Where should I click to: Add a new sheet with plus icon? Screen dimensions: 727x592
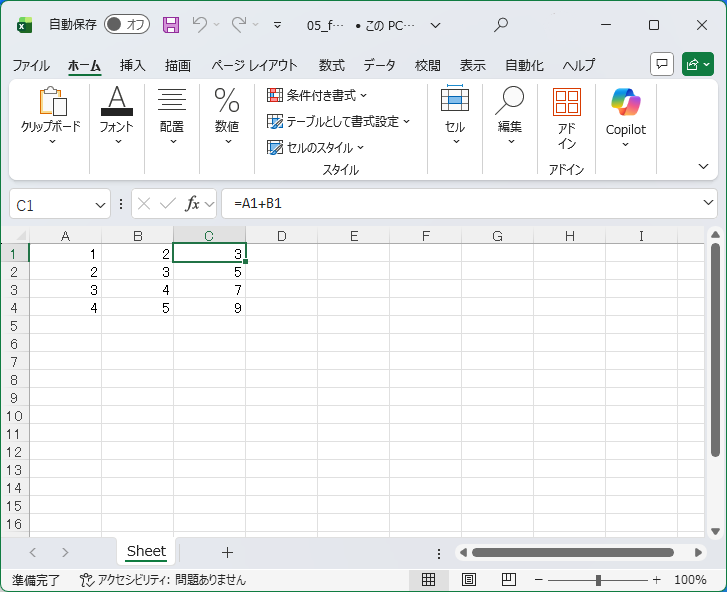(x=227, y=552)
